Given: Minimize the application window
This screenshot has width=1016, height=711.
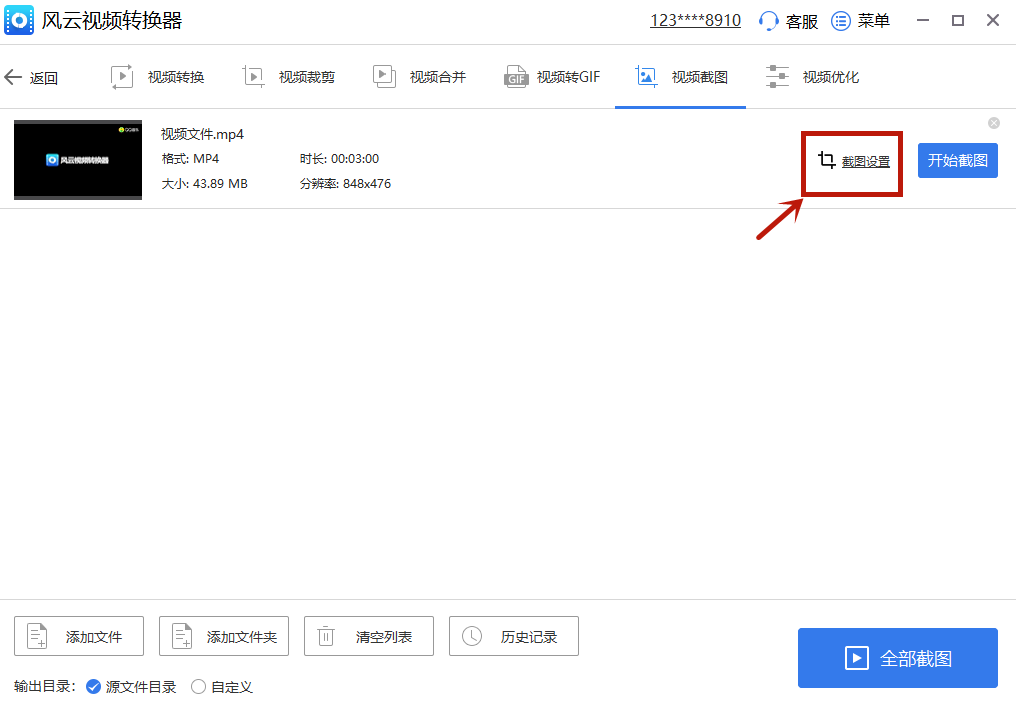Looking at the screenshot, I should [x=923, y=21].
